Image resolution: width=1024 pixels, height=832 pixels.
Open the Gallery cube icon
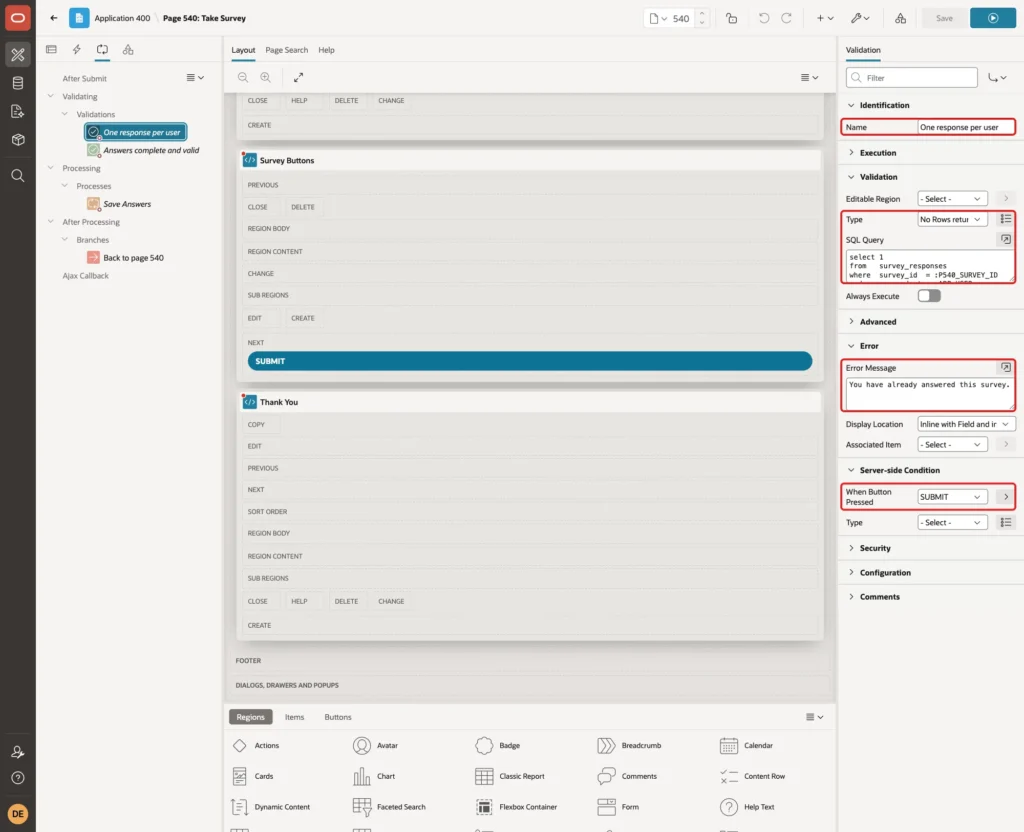18,140
